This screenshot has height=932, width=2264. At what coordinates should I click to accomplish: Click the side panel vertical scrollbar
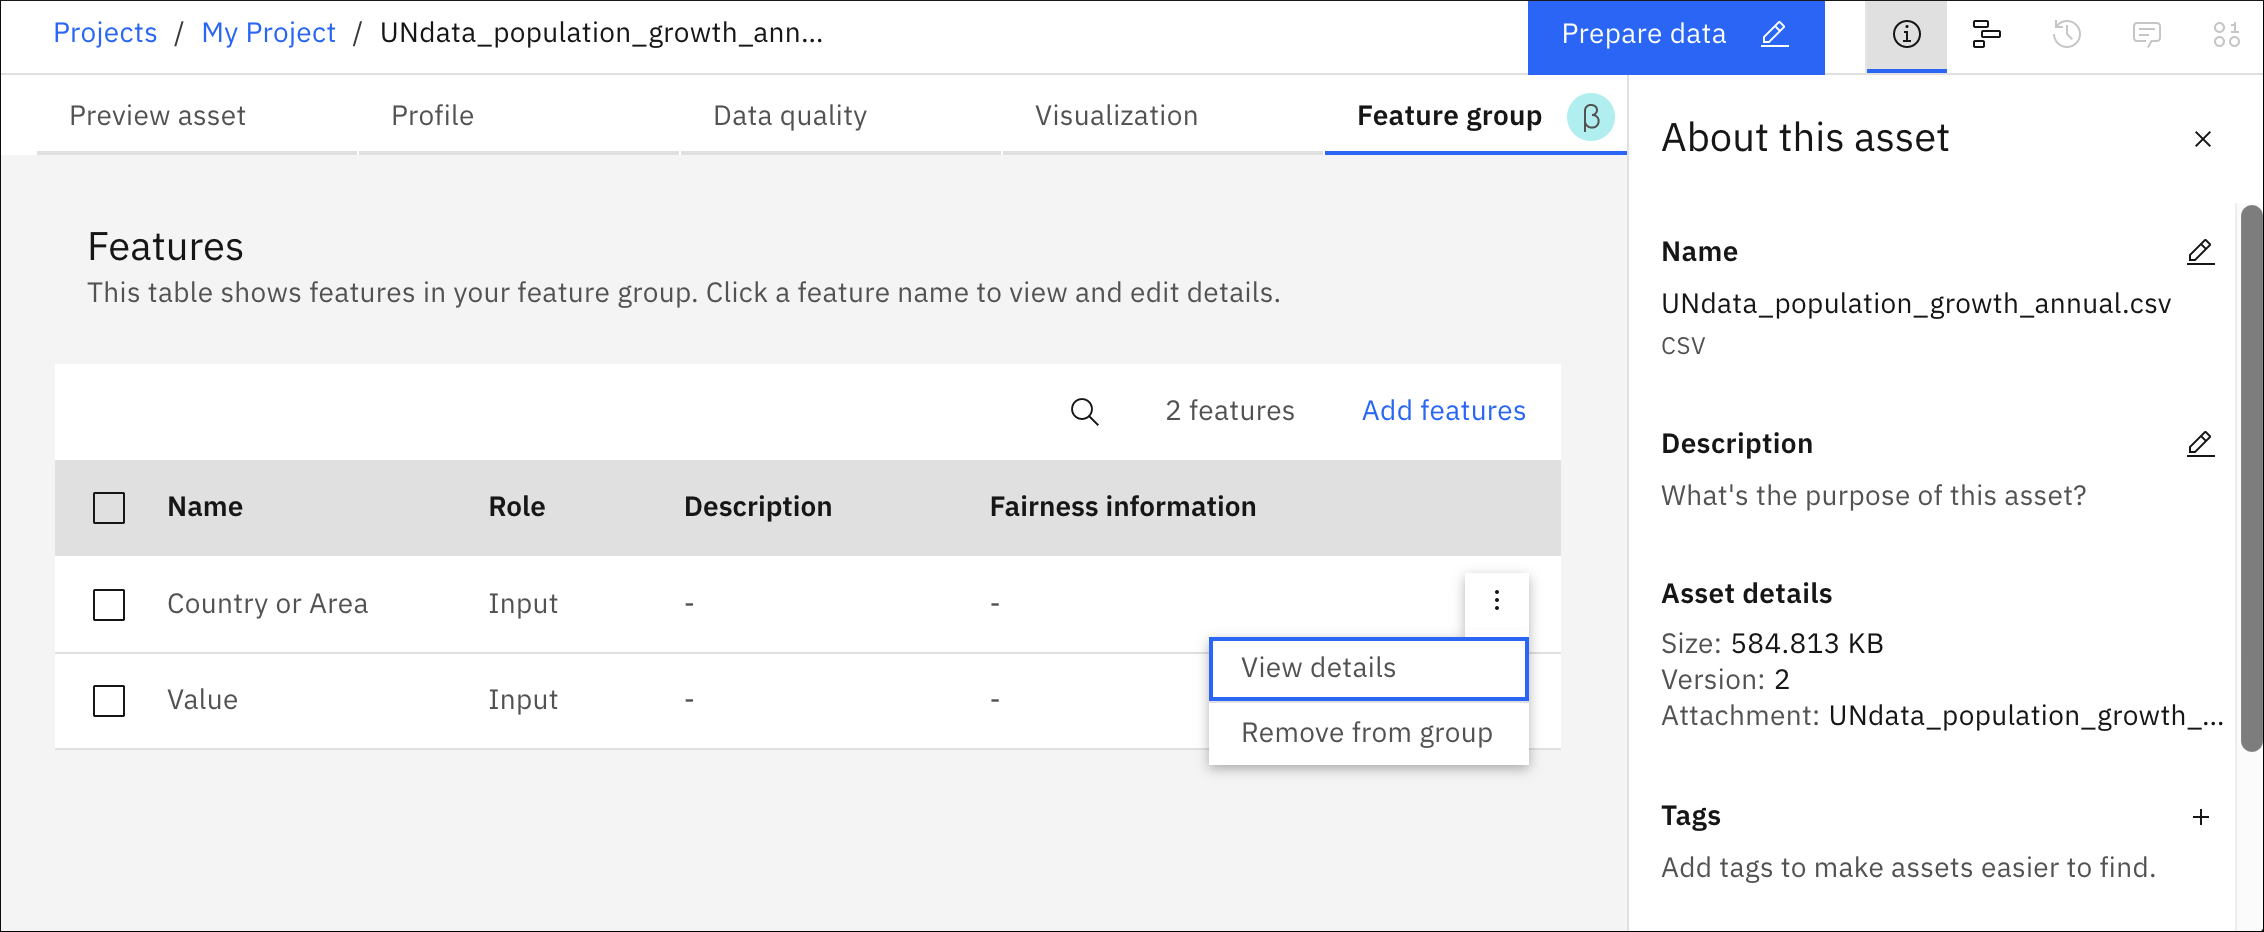point(2251,478)
